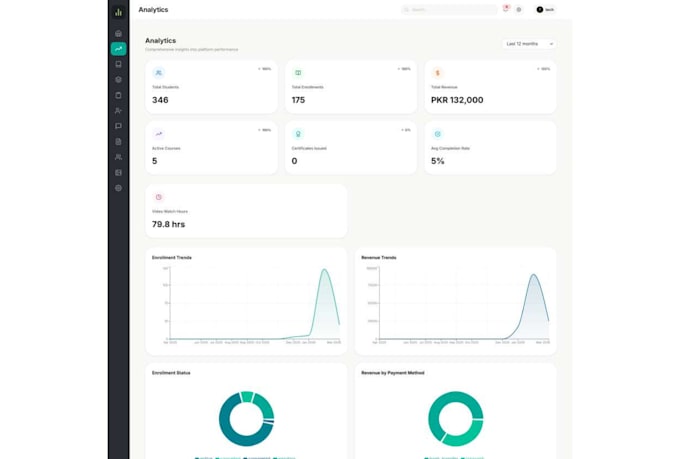Viewport: 680px width, 459px height.
Task: Click the Revenue by Payment Method donut chart
Action: (456, 419)
